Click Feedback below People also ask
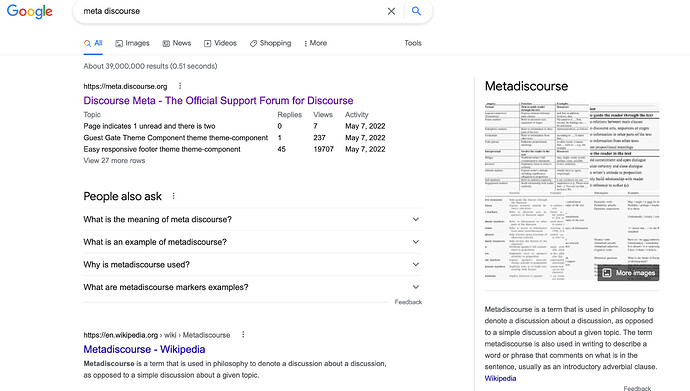 tap(408, 302)
